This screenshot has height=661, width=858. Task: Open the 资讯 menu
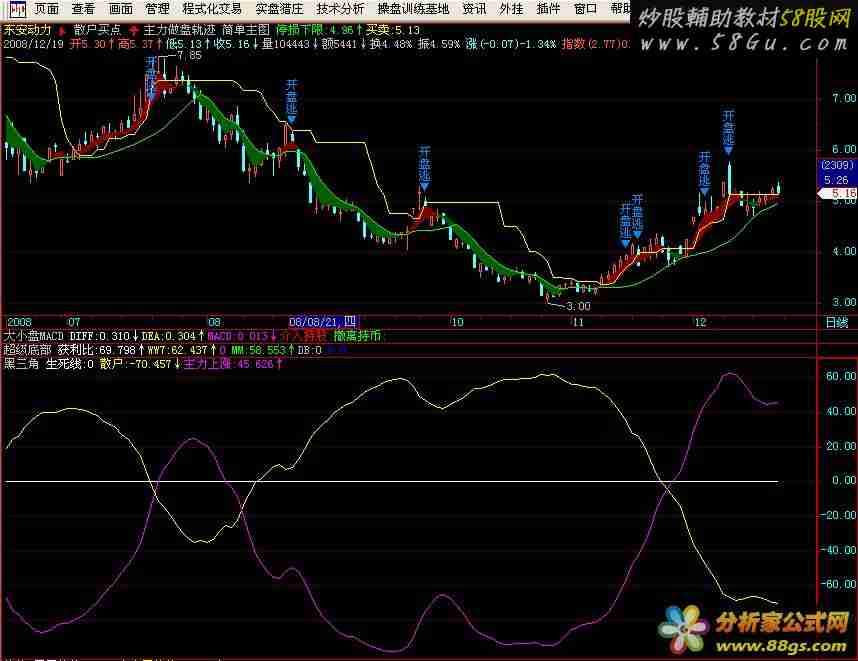pos(474,9)
